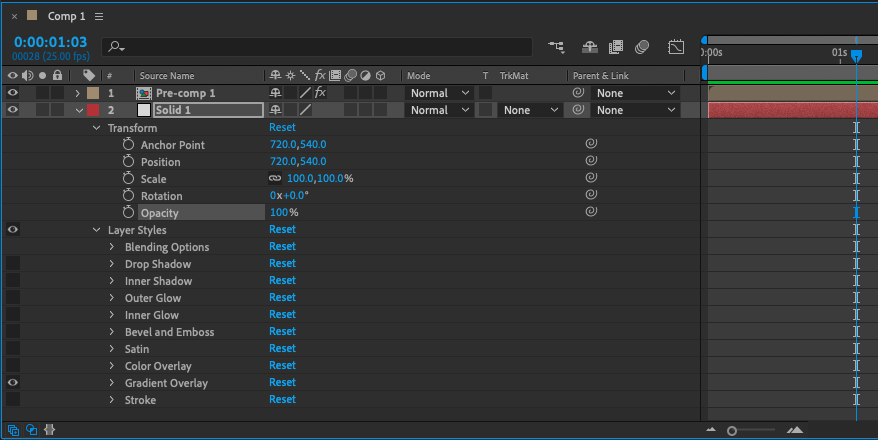Click the red label color of Solid 1
Viewport: 878px width, 440px height.
(93, 110)
